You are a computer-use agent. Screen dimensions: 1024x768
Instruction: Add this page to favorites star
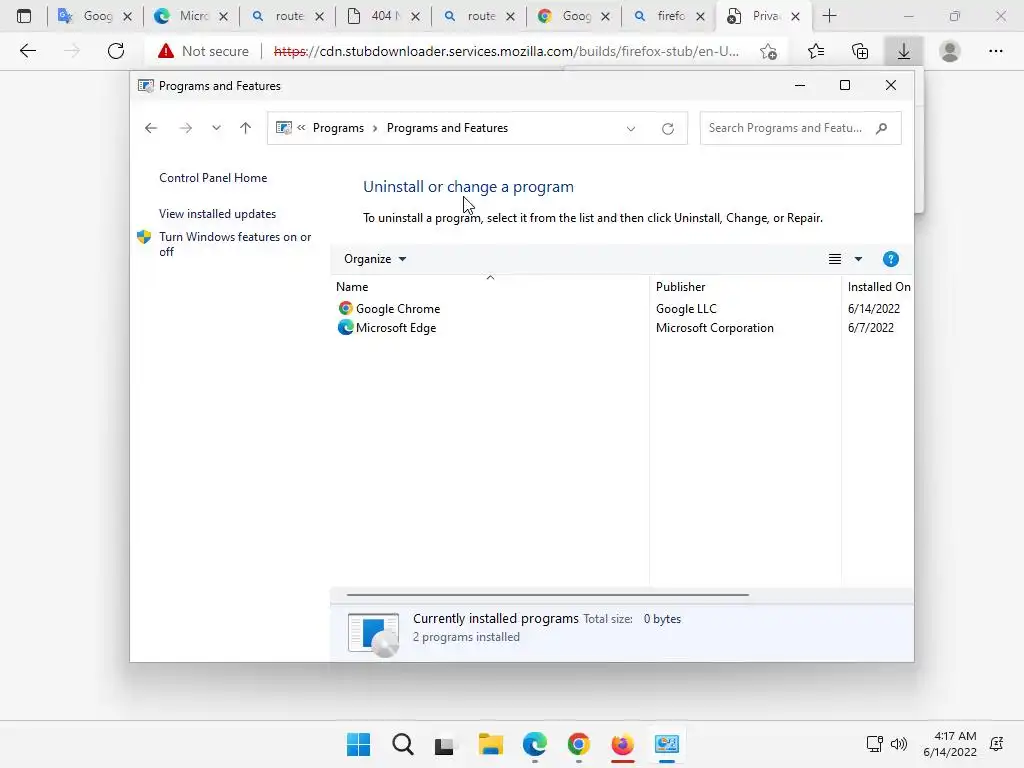point(769,51)
